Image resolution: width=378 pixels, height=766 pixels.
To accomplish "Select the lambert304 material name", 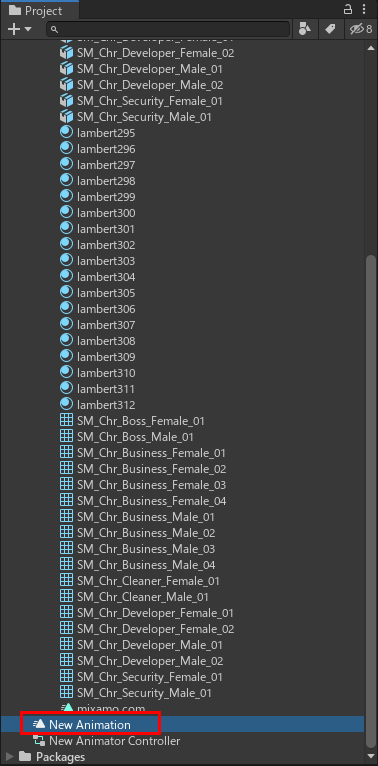I will pyautogui.click(x=106, y=277).
